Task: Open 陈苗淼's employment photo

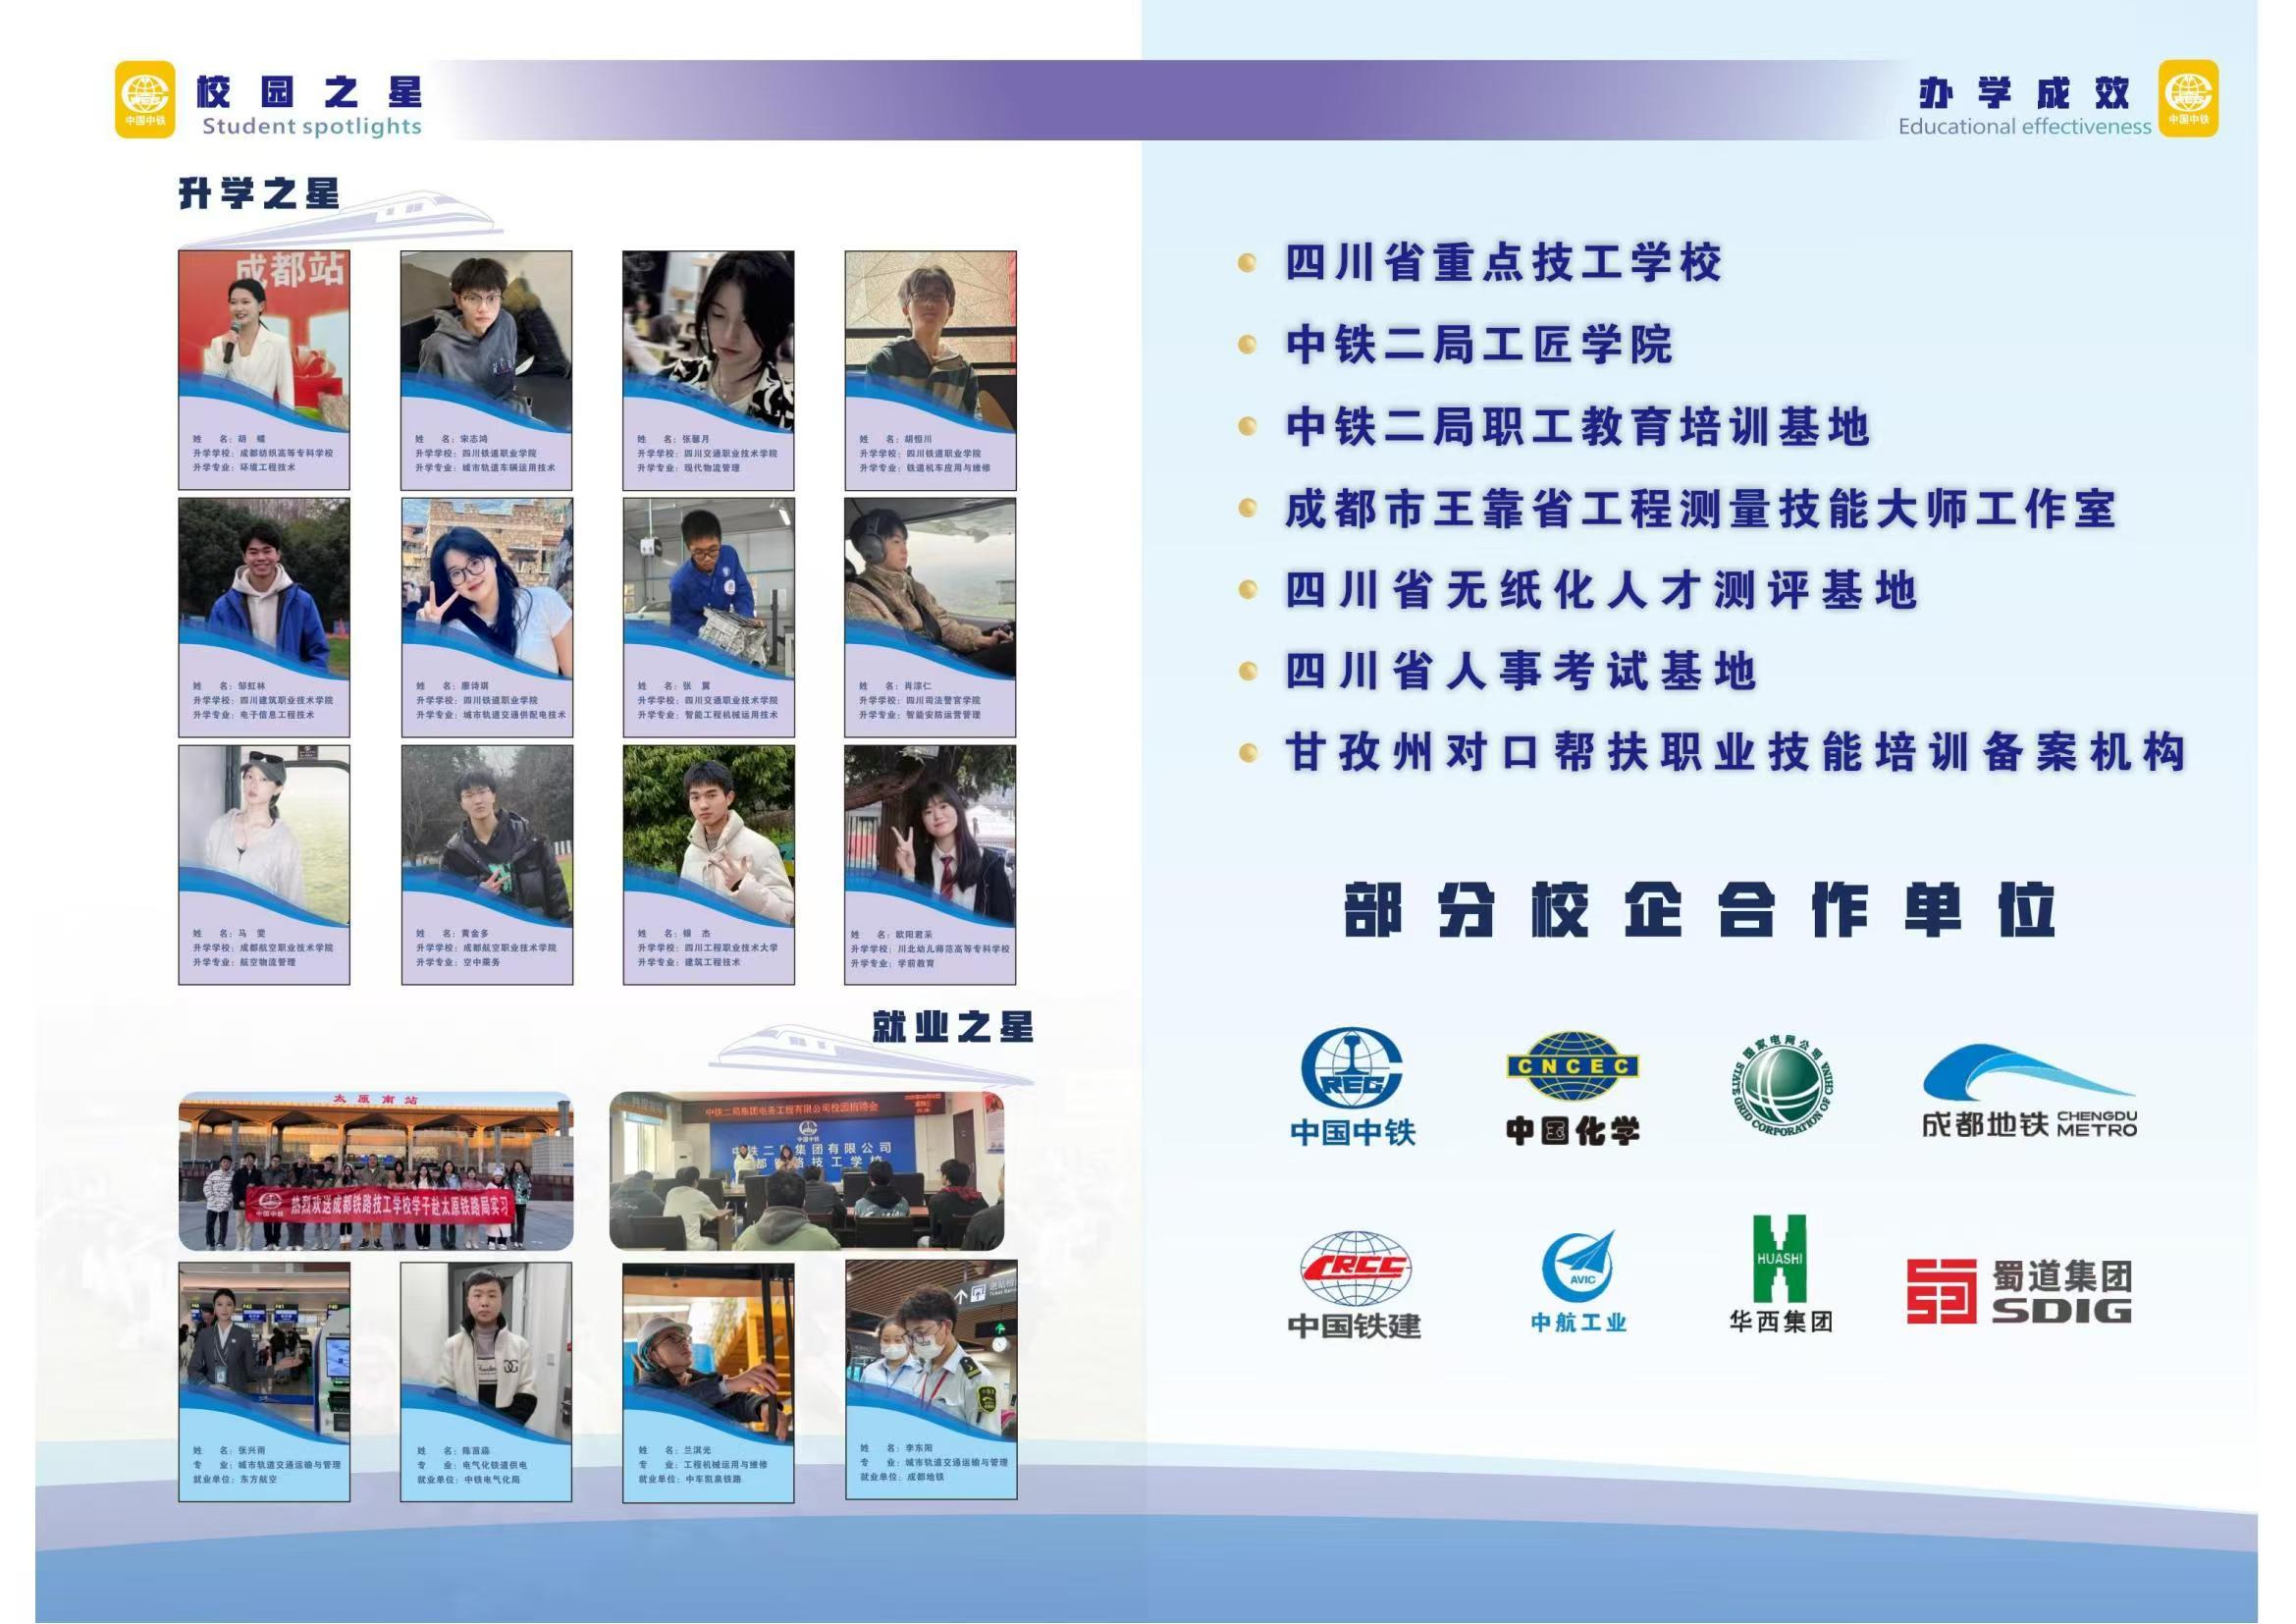Action: pyautogui.click(x=486, y=1352)
